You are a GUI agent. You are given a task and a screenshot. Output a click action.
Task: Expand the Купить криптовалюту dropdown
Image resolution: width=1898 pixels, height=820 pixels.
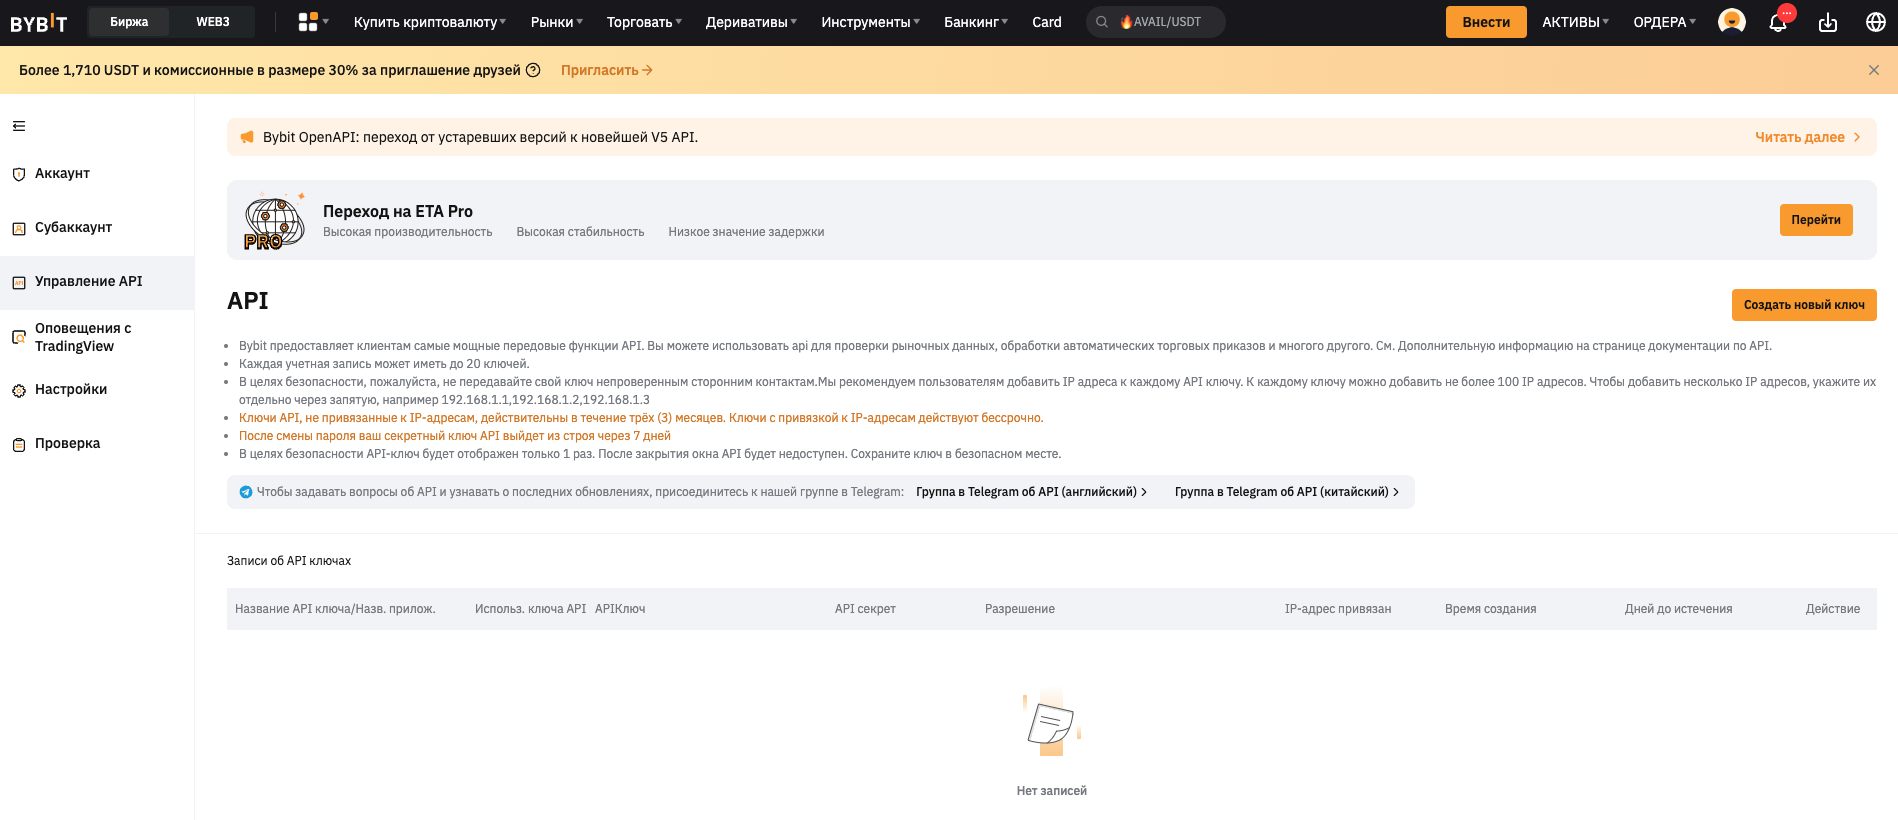pyautogui.click(x=429, y=22)
